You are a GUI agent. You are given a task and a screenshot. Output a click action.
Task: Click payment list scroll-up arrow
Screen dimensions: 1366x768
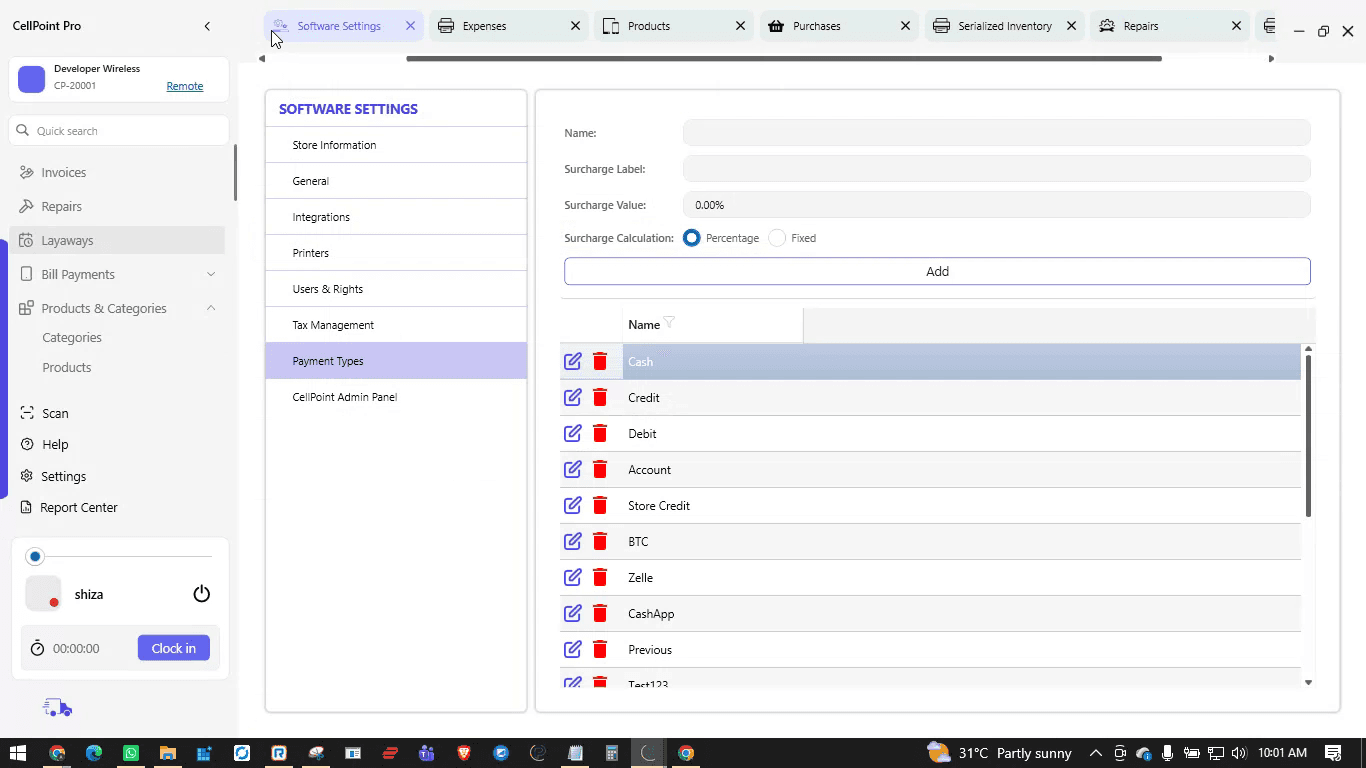(1308, 349)
